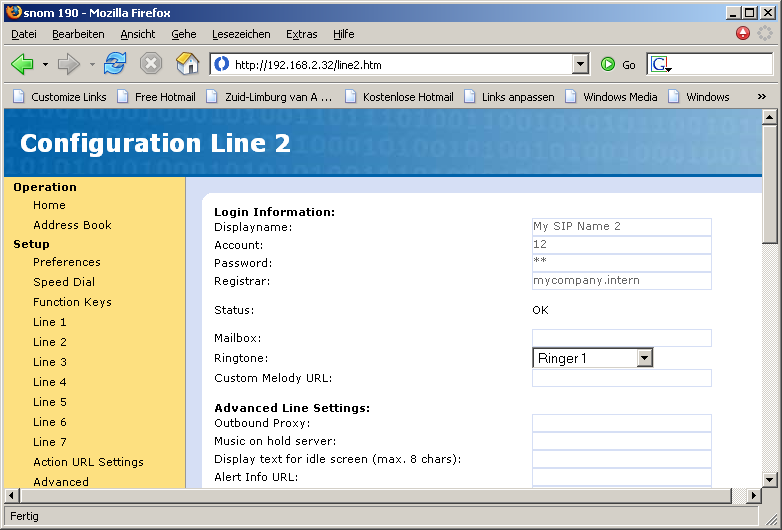Click the green Back arrow button
The image size is (782, 530).
22,64
